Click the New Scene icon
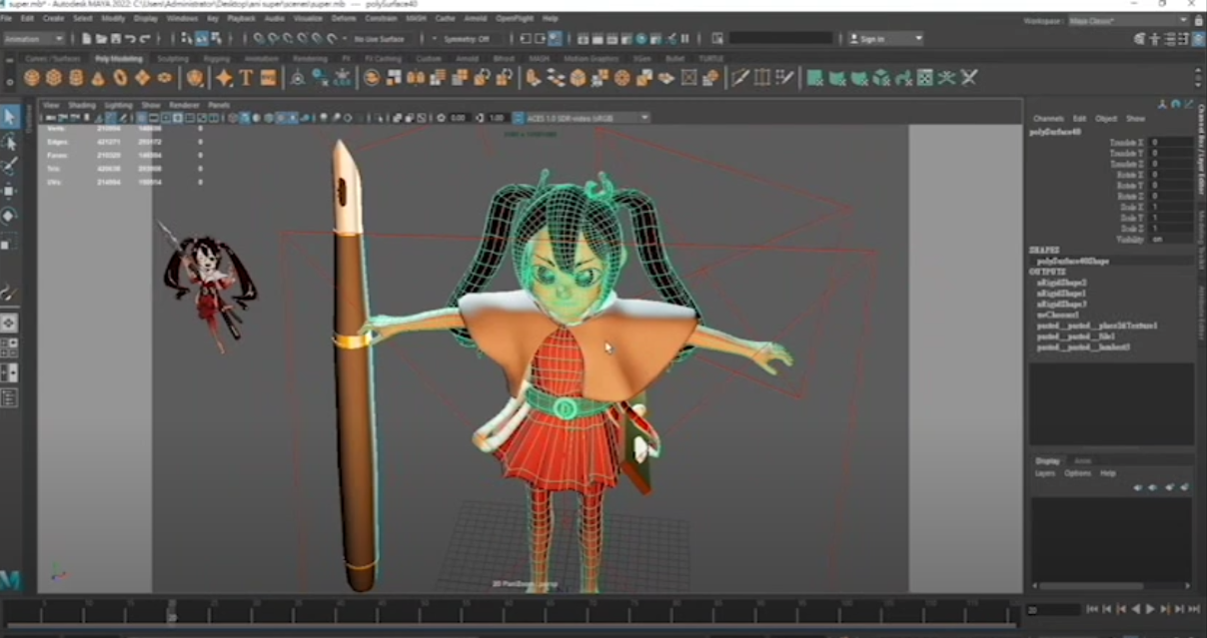The image size is (1207, 638). 88,39
